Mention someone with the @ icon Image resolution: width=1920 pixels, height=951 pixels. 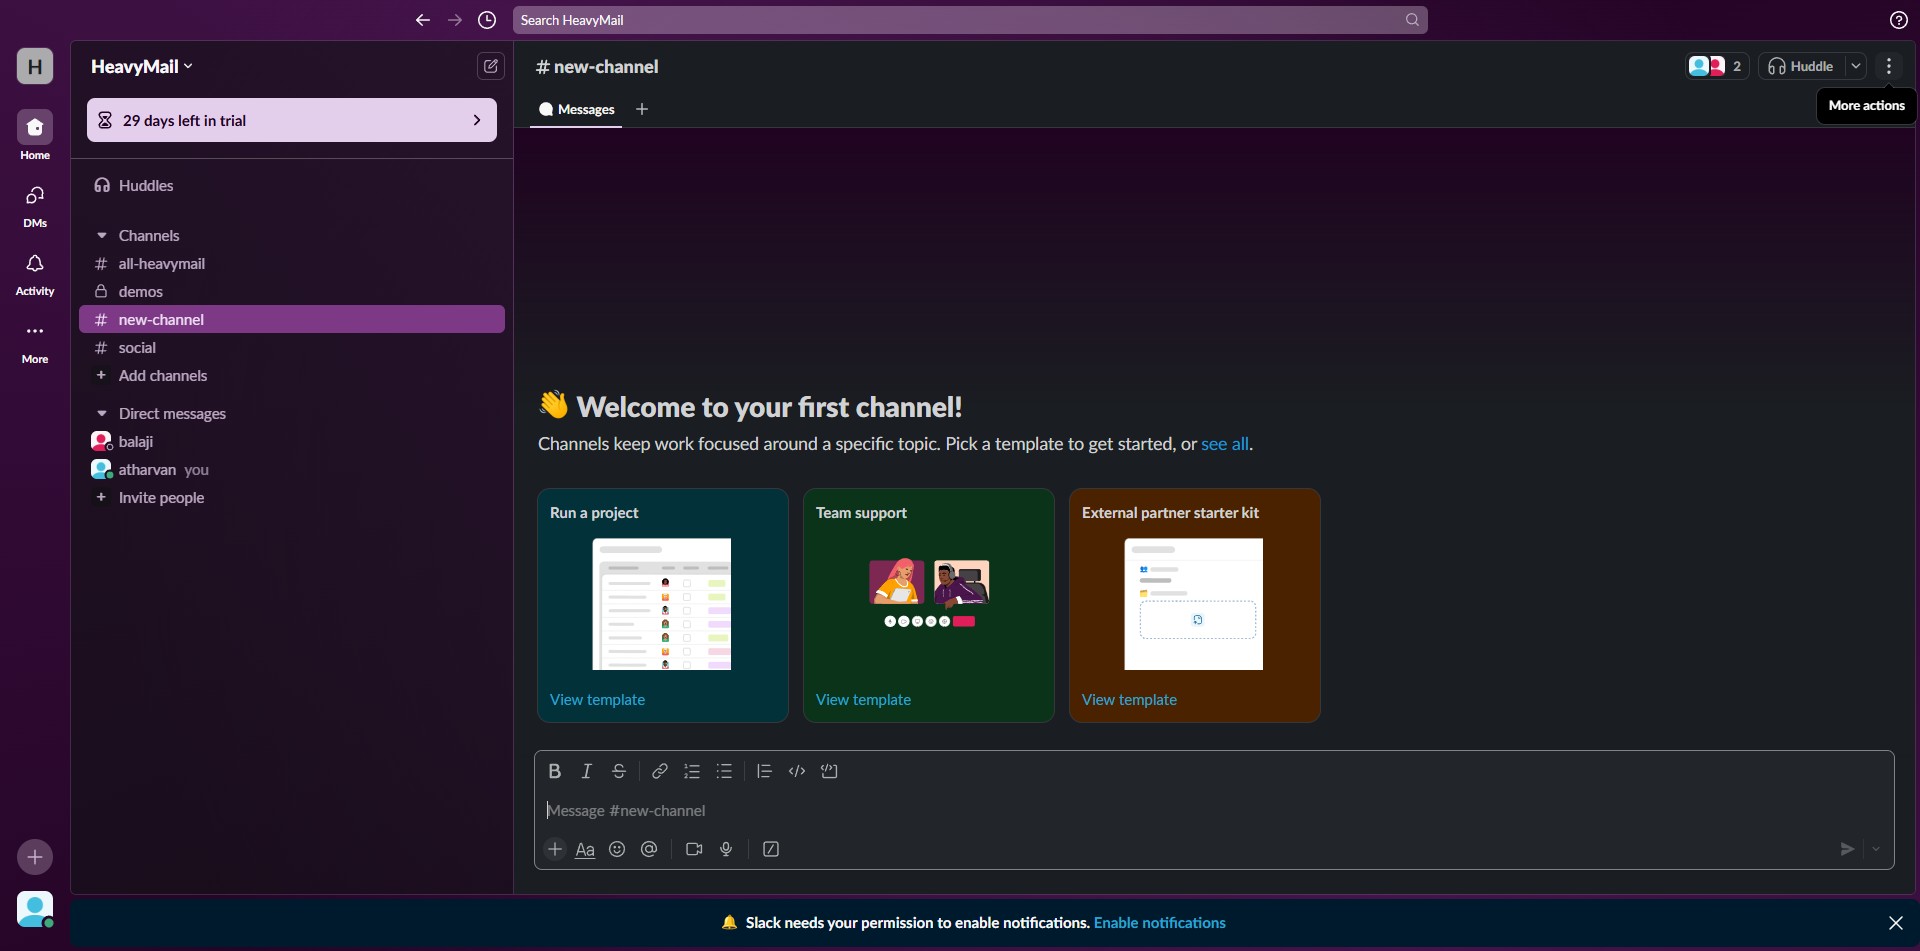coord(649,849)
